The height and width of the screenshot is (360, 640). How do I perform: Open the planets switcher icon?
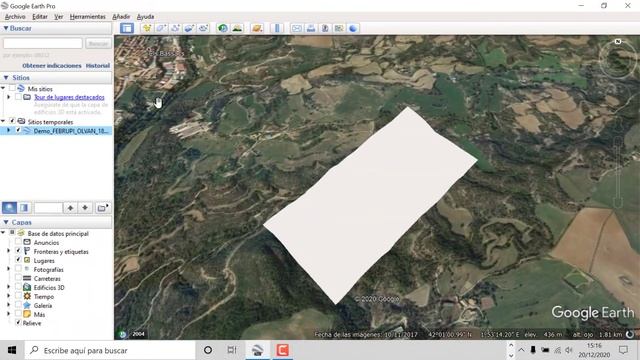pyautogui.click(x=257, y=28)
